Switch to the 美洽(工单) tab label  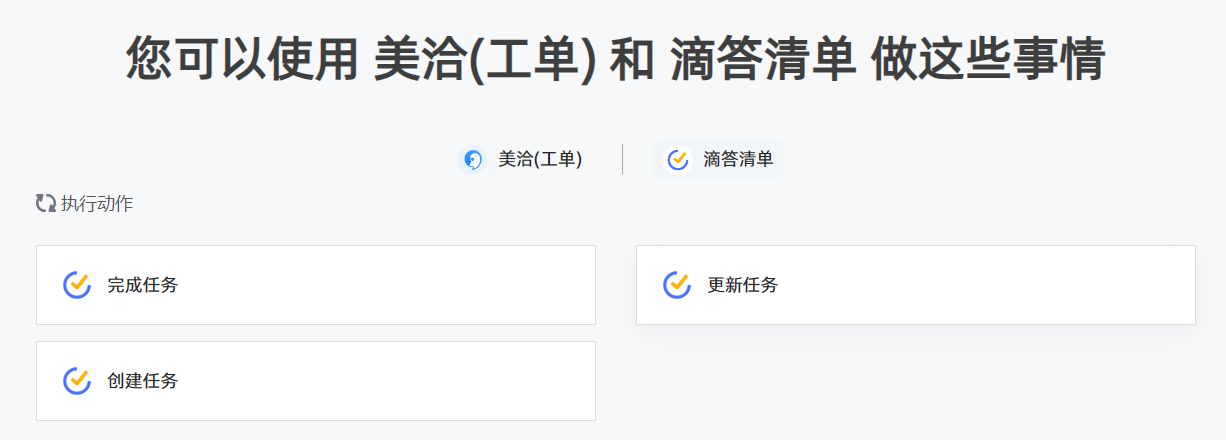coord(540,159)
